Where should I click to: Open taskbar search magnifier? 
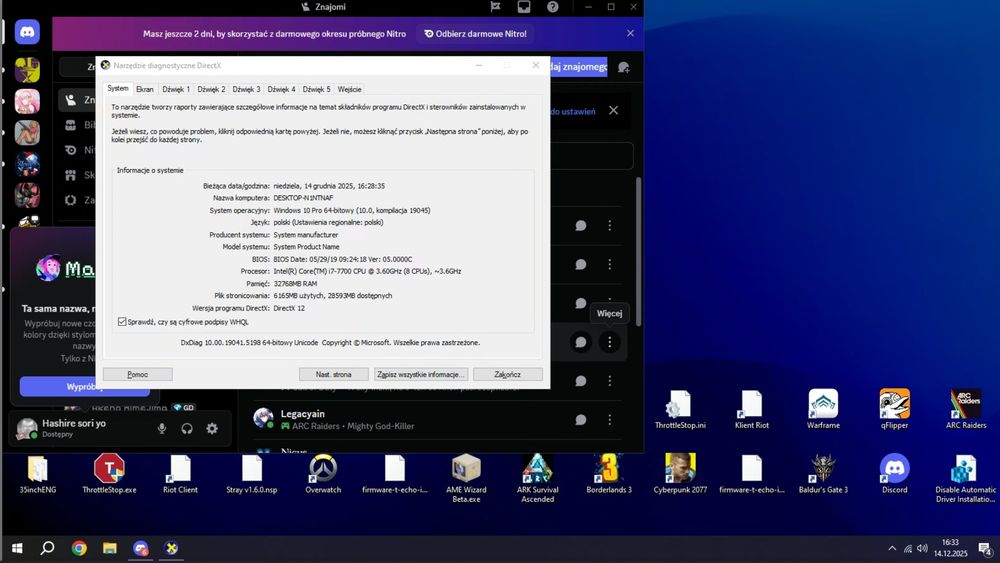pyautogui.click(x=48, y=548)
